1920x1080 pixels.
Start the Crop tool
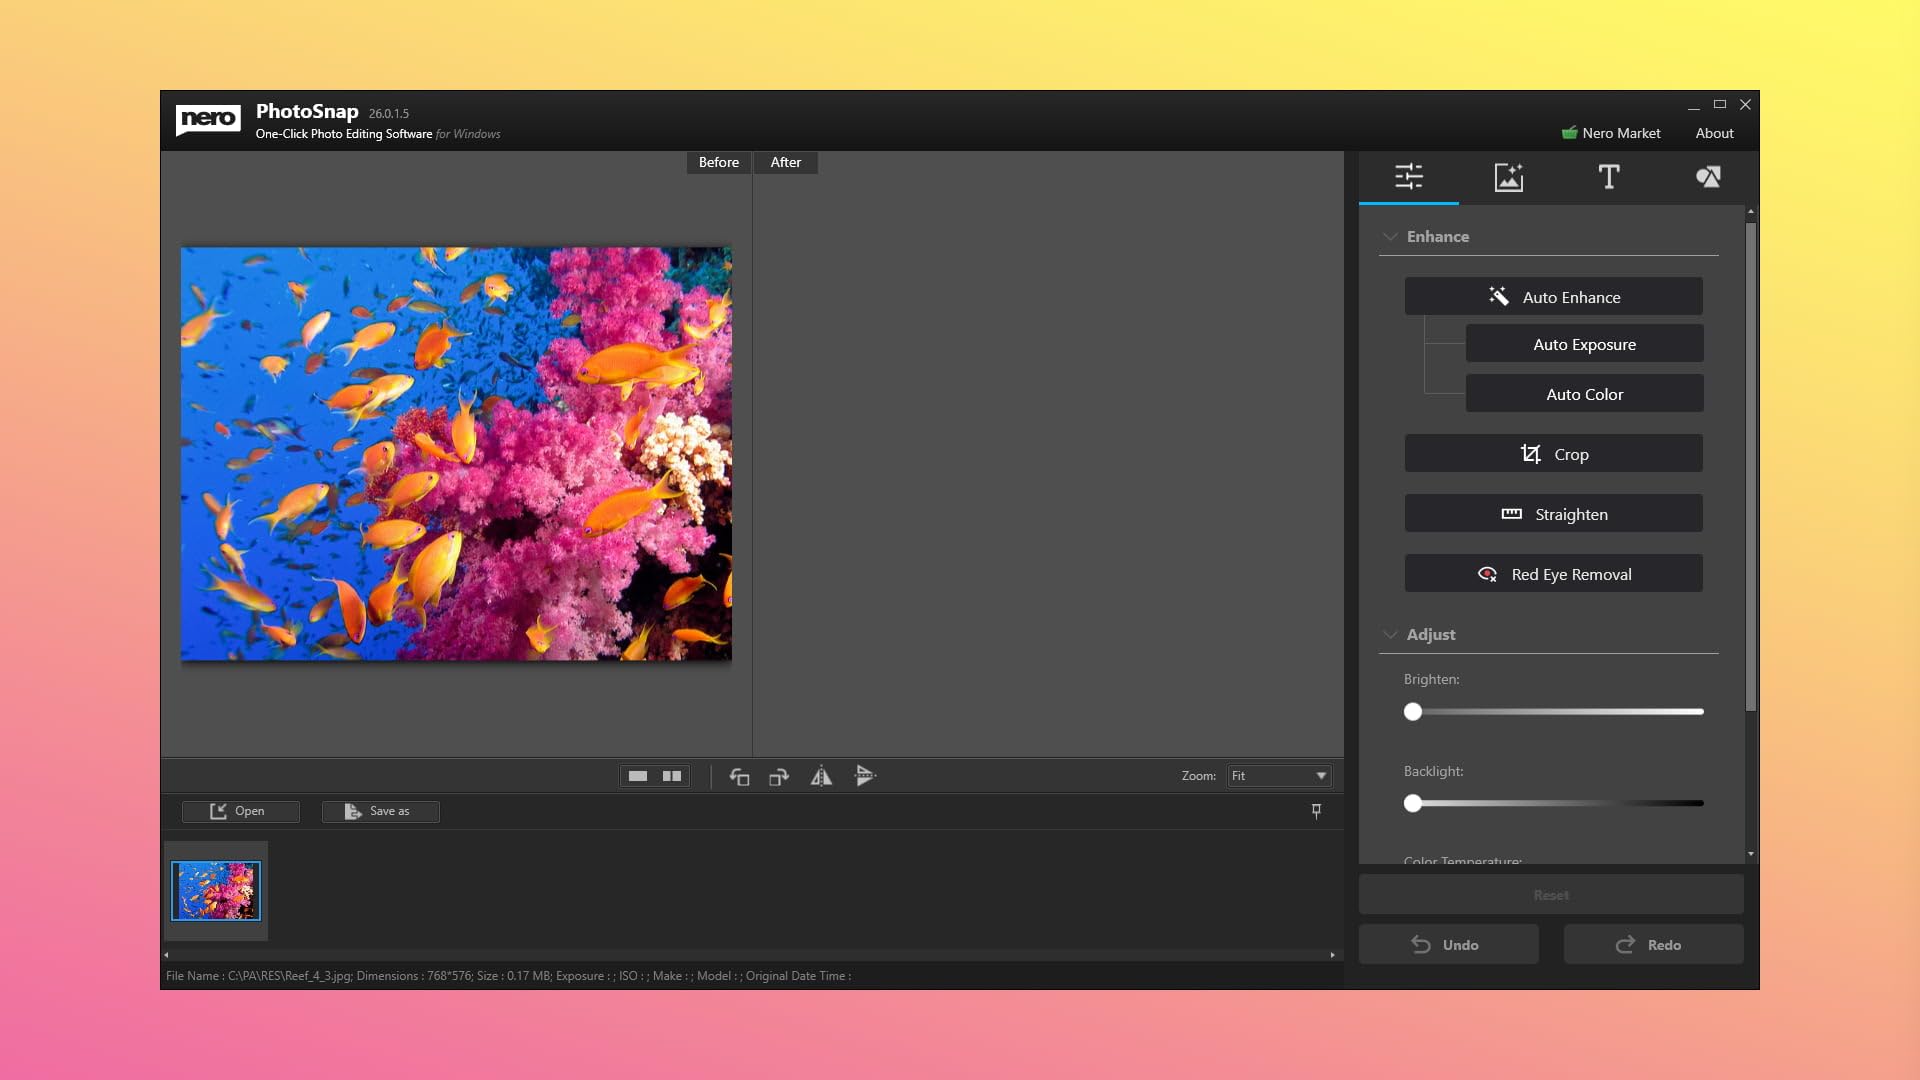click(x=1553, y=454)
